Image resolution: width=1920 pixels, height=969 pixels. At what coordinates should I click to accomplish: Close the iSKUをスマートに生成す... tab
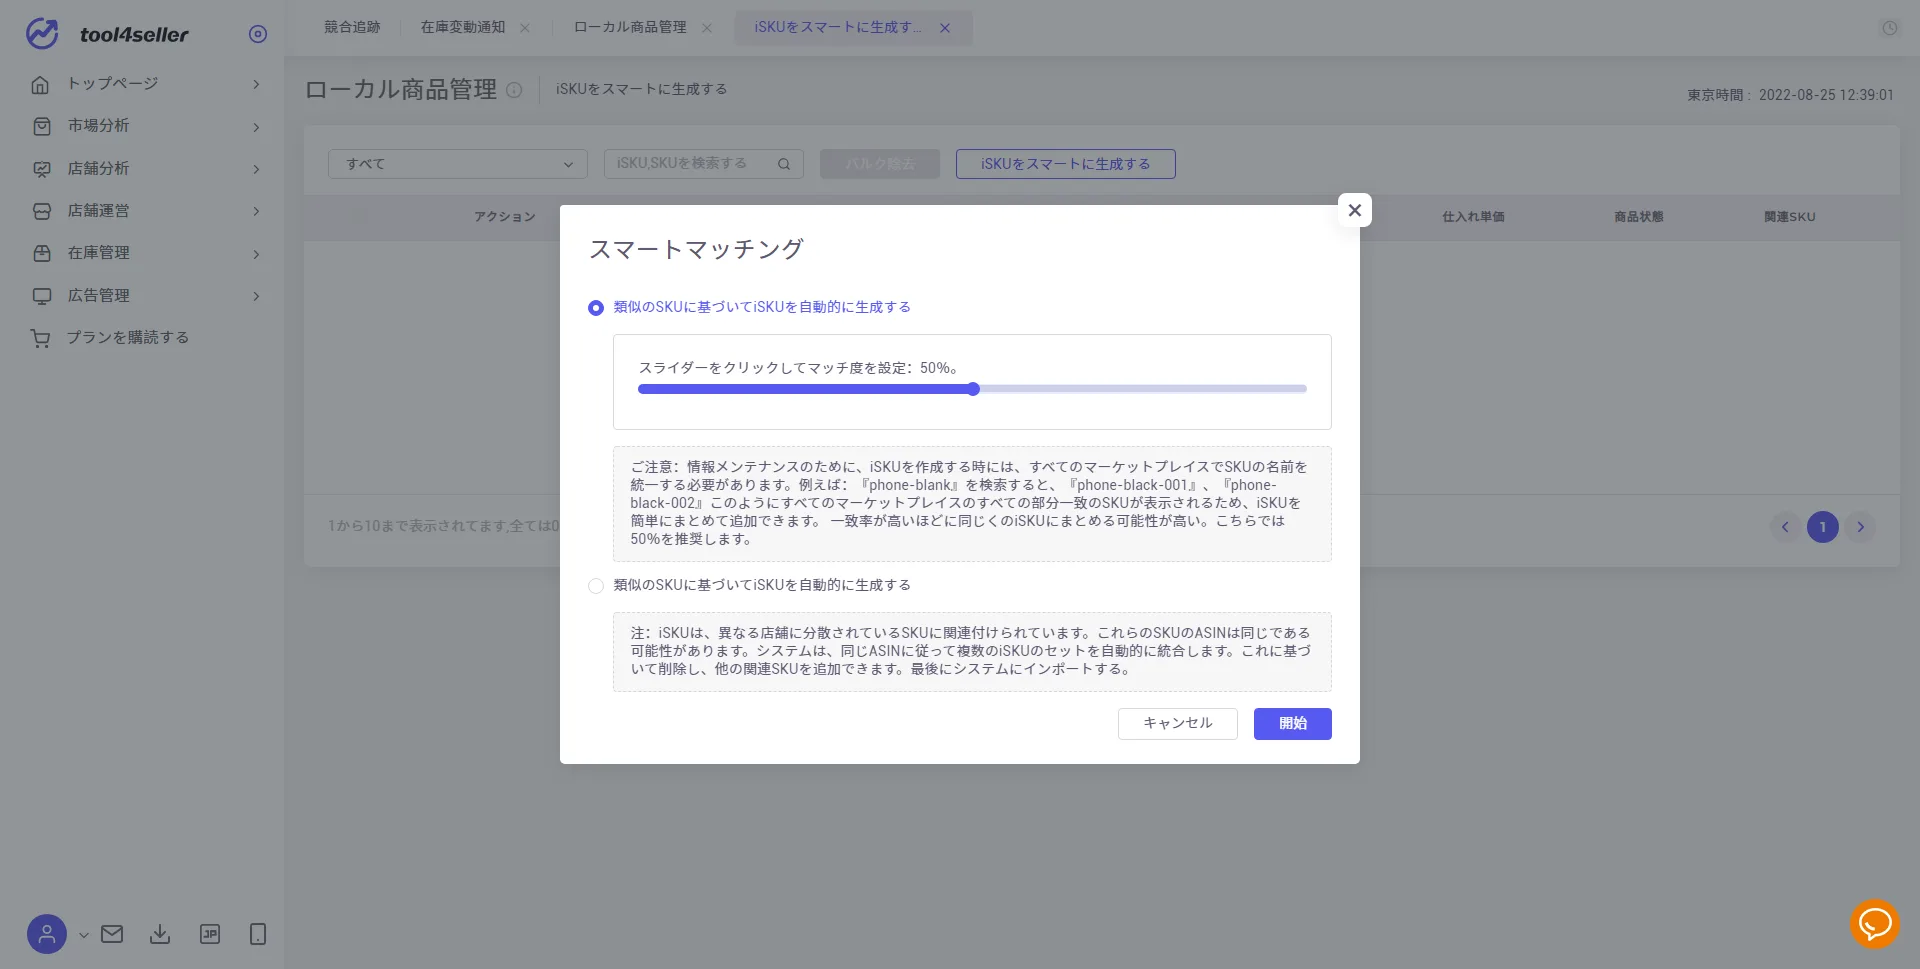click(945, 28)
